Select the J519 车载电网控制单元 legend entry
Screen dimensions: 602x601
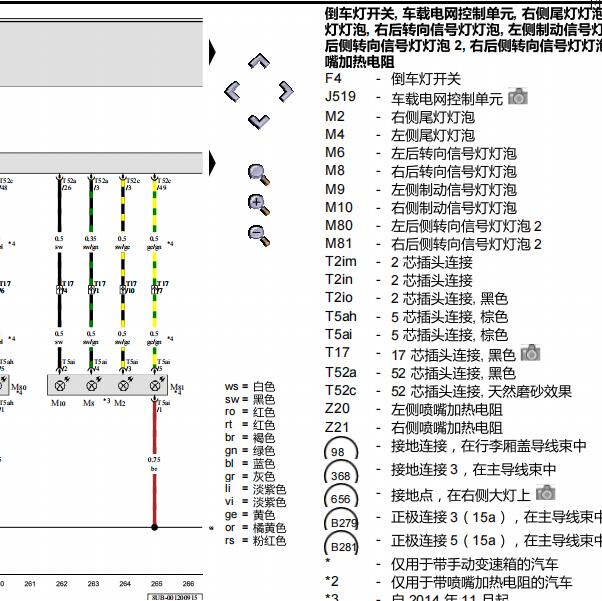point(413,97)
